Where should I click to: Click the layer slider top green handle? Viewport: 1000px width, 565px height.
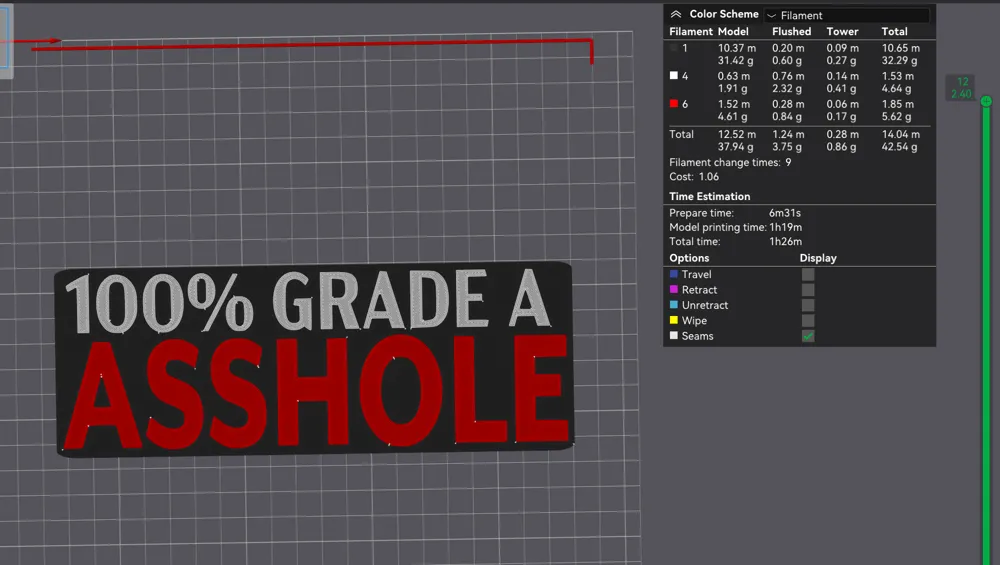click(986, 101)
